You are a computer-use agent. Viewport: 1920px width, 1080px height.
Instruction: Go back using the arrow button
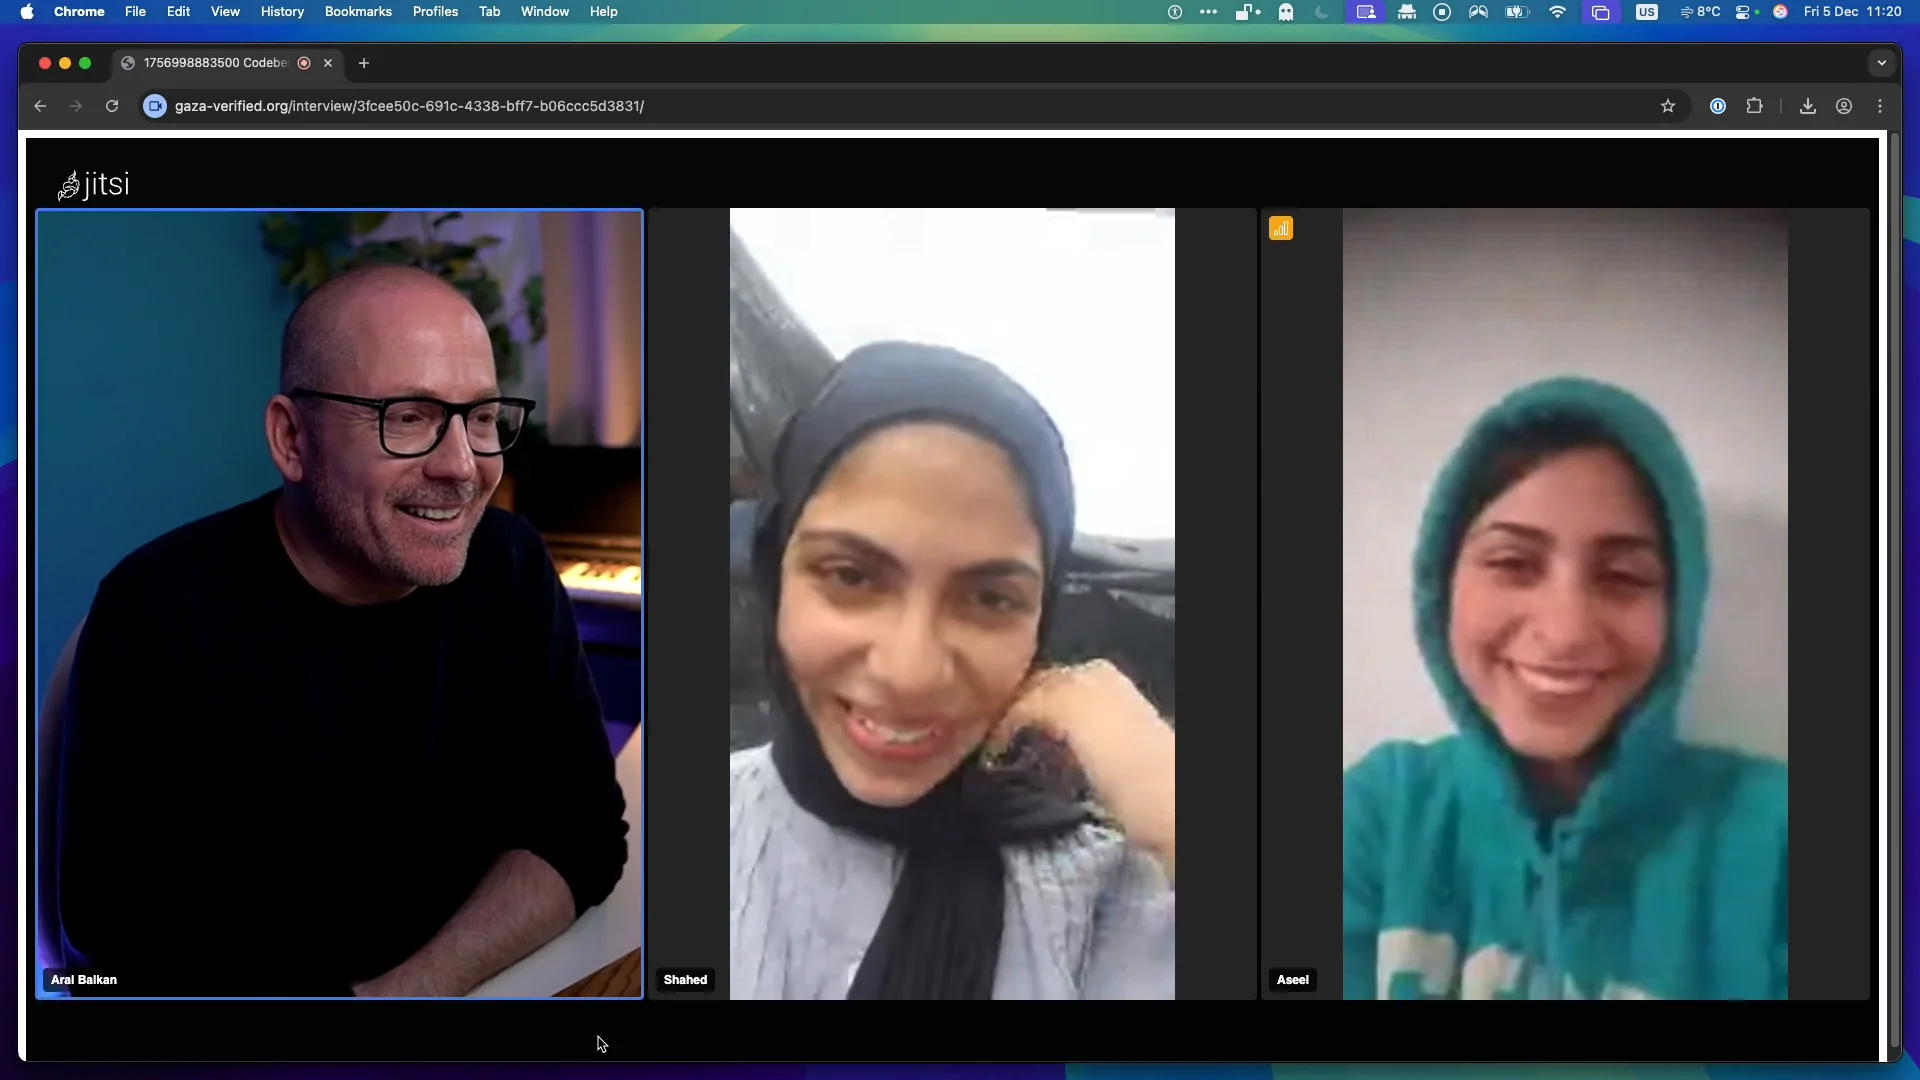(x=40, y=106)
